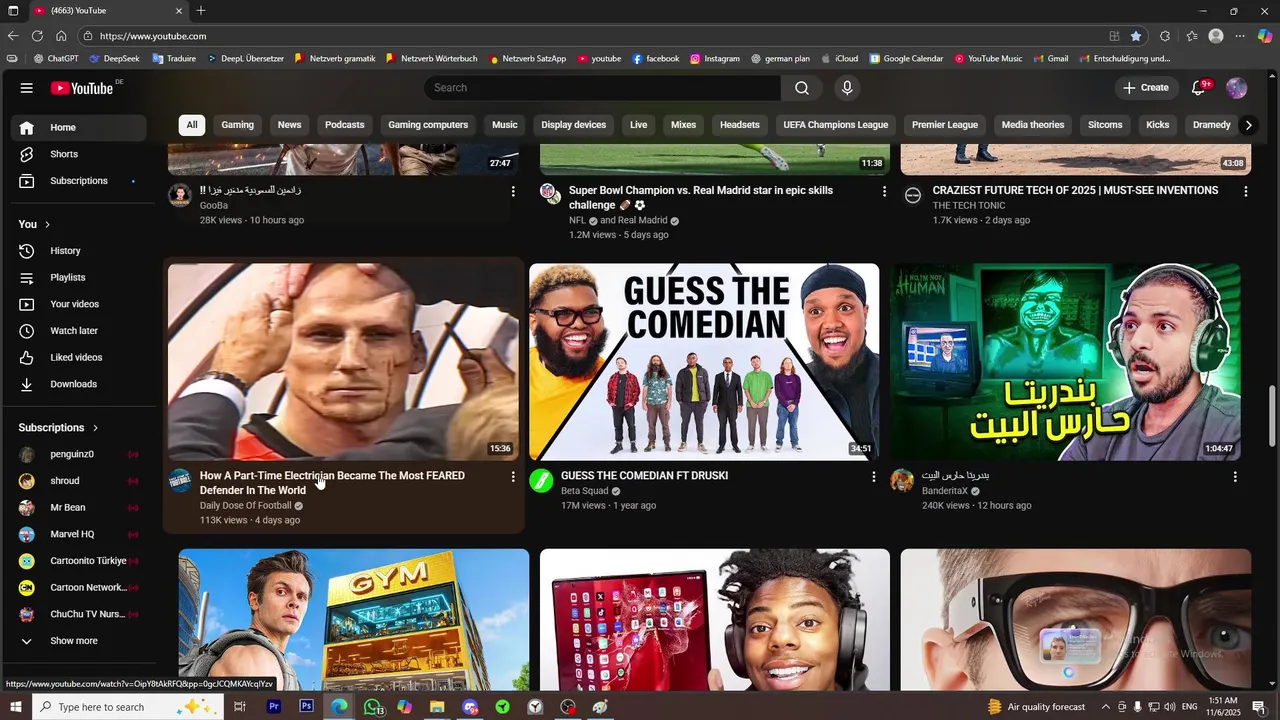Open Subscriptions in the sidebar
The height and width of the screenshot is (720, 1280).
(78, 181)
